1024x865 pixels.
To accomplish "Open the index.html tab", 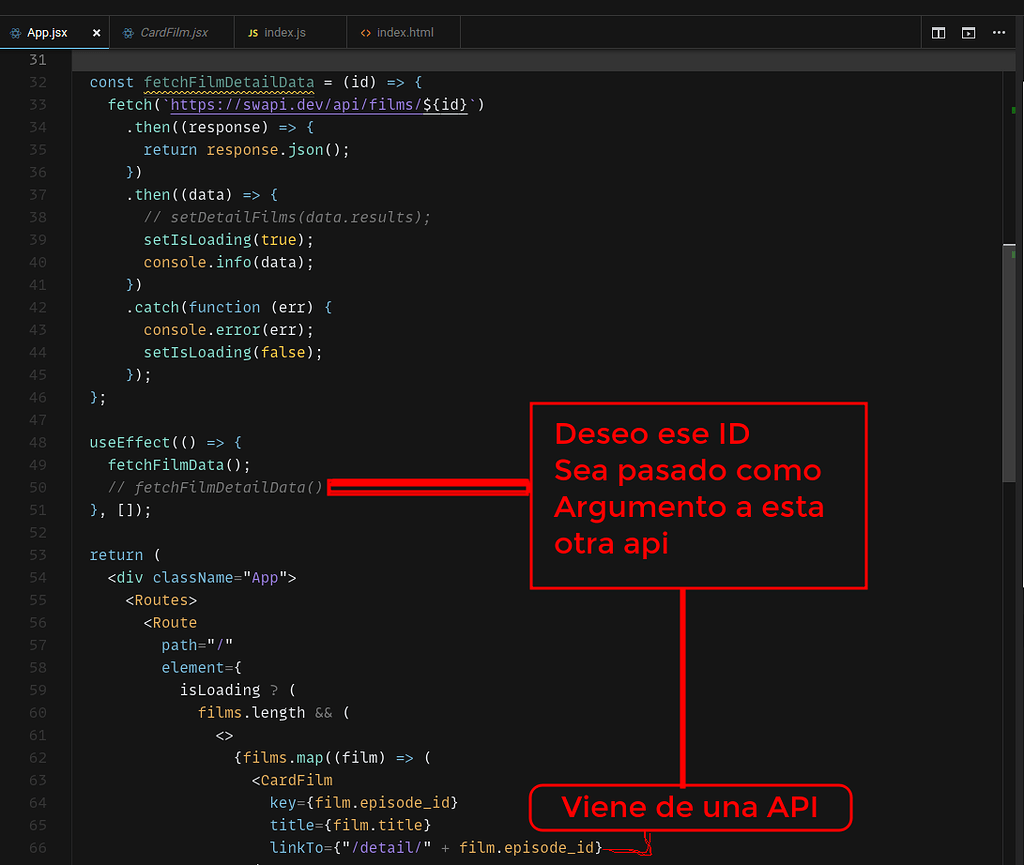I will [x=404, y=31].
